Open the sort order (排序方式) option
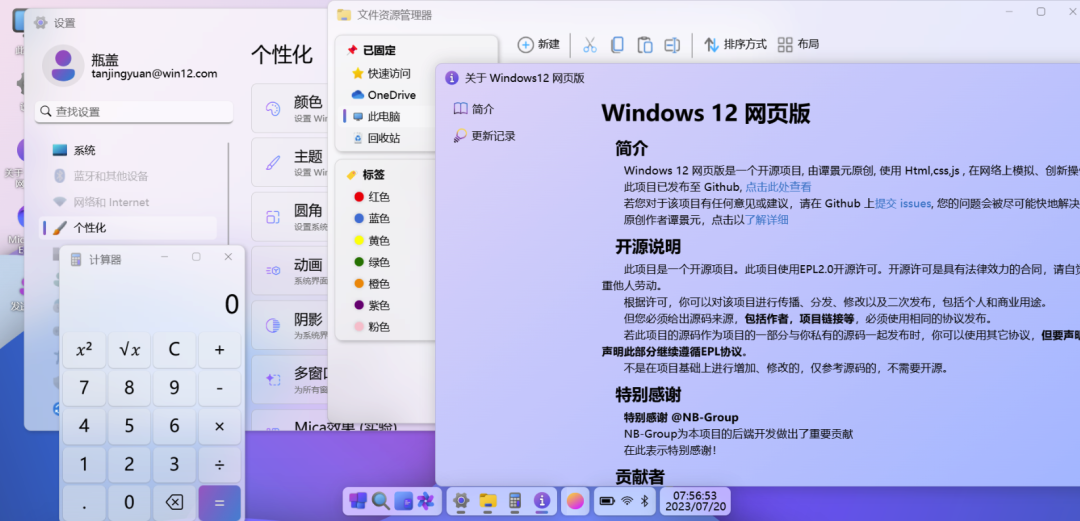The height and width of the screenshot is (521, 1080). pyautogui.click(x=735, y=45)
